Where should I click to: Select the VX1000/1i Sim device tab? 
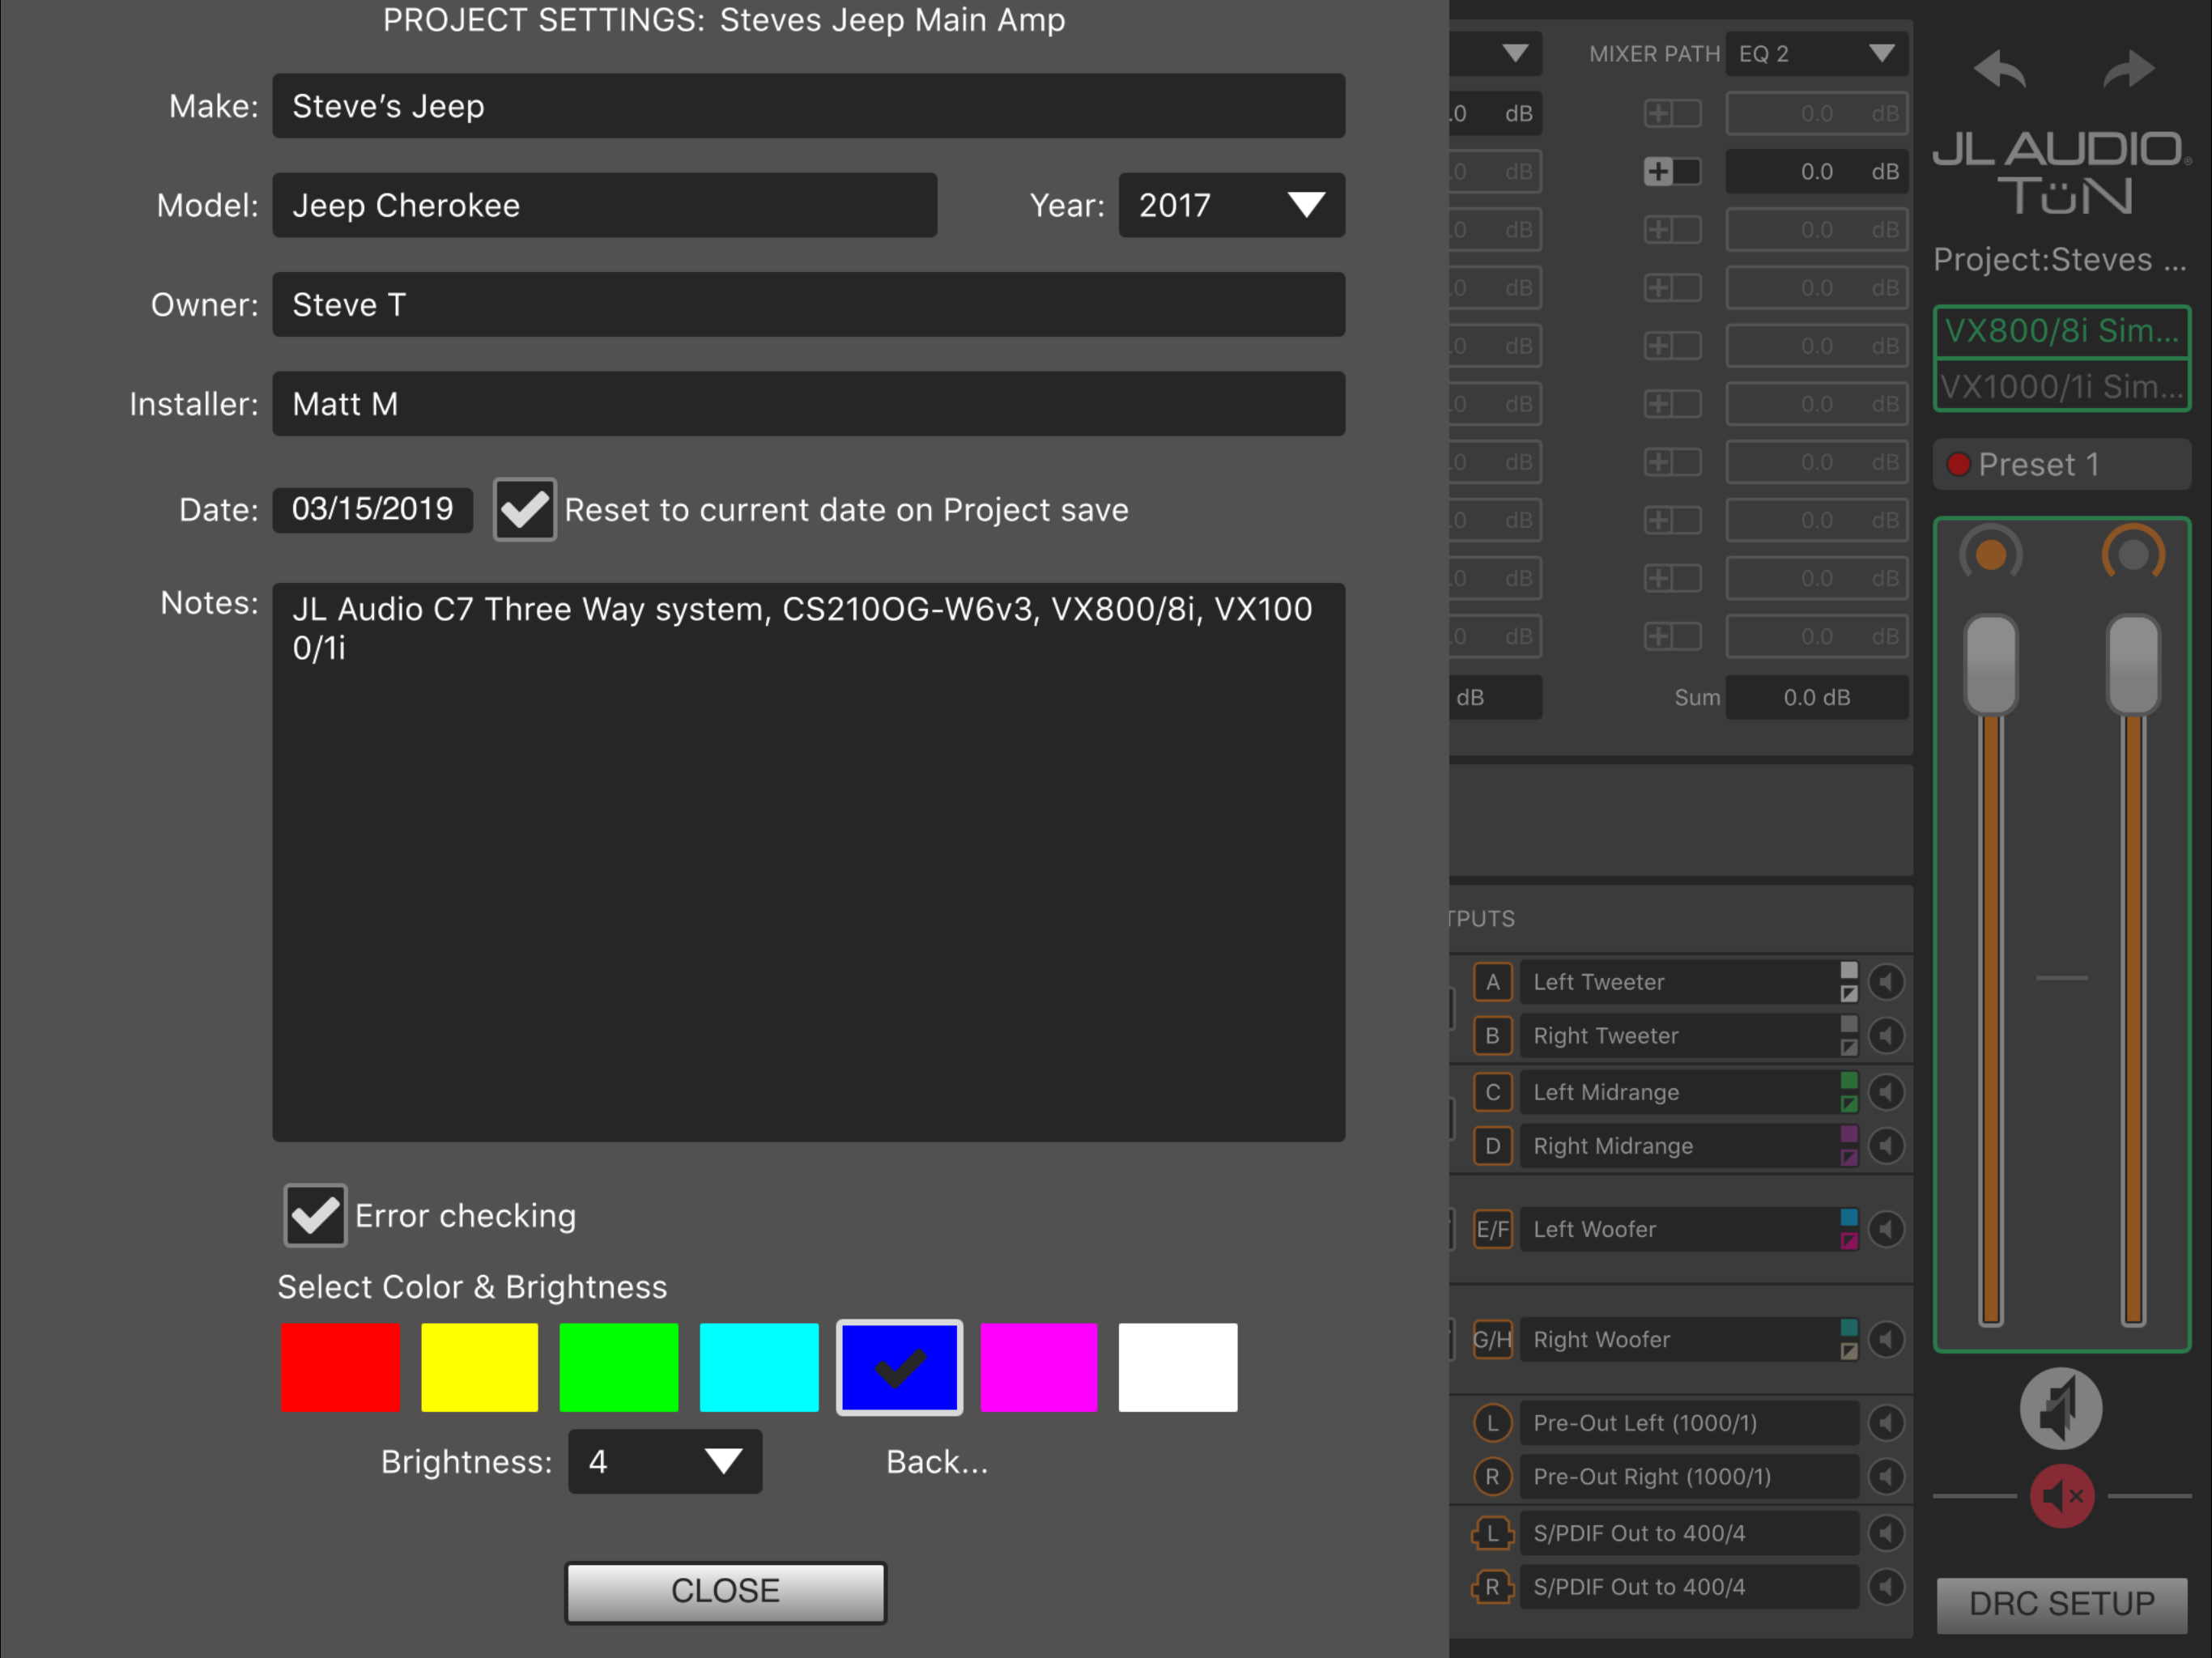[x=2062, y=386]
